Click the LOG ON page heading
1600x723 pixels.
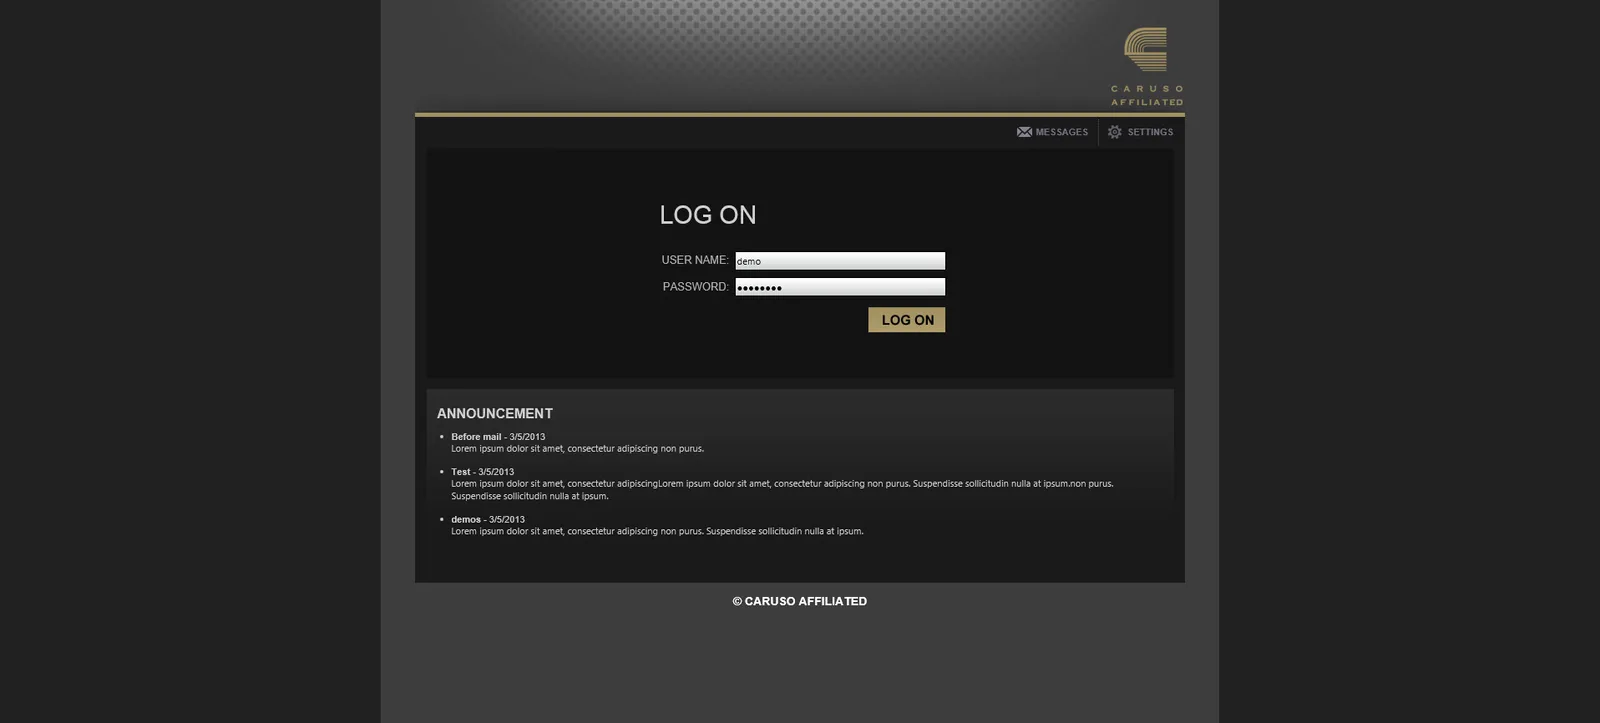pyautogui.click(x=708, y=215)
